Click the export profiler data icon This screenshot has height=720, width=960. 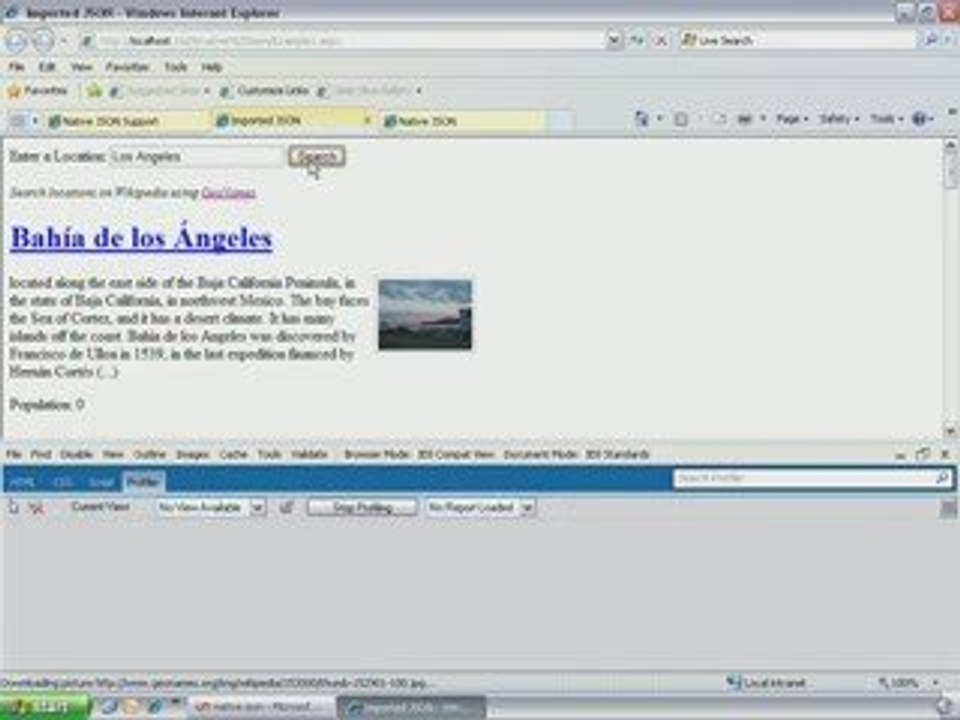(287, 507)
